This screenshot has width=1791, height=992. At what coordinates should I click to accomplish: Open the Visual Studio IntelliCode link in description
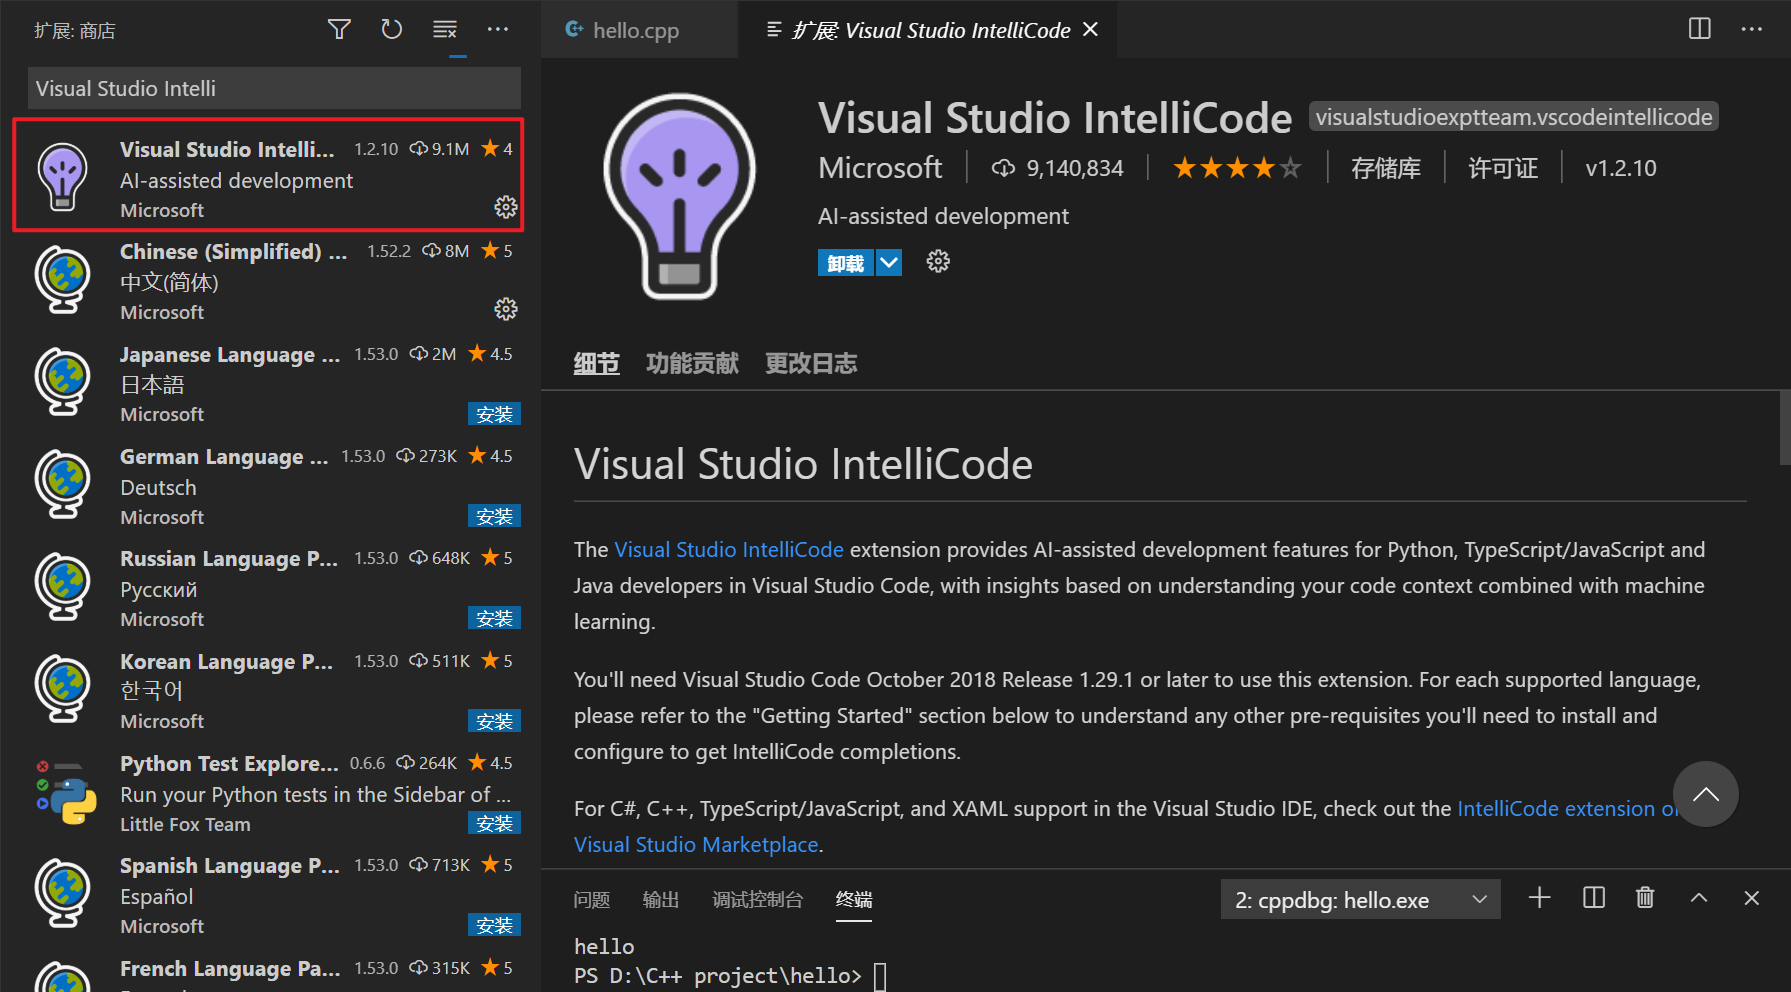pos(729,549)
